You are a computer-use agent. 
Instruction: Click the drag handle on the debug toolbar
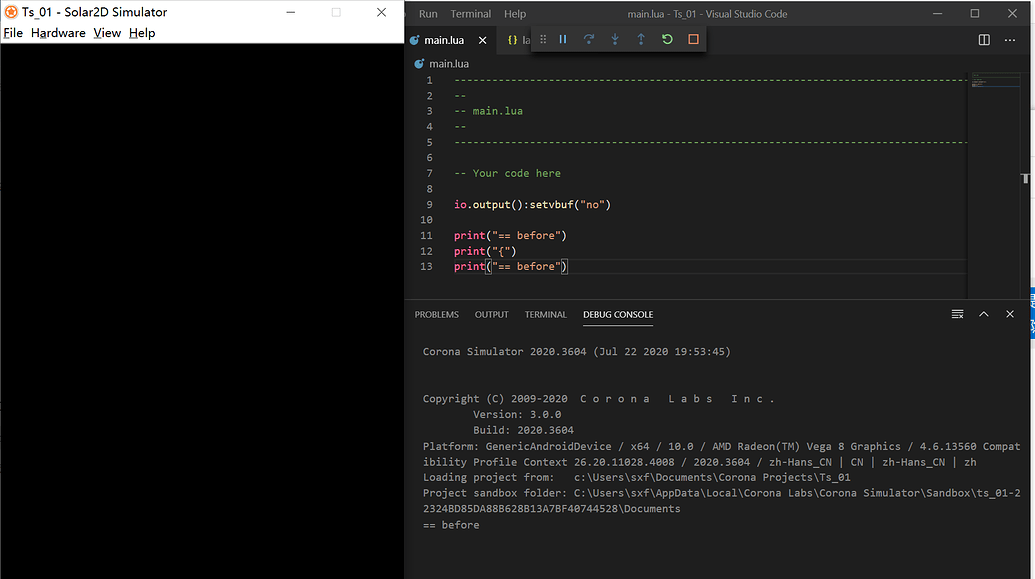543,39
